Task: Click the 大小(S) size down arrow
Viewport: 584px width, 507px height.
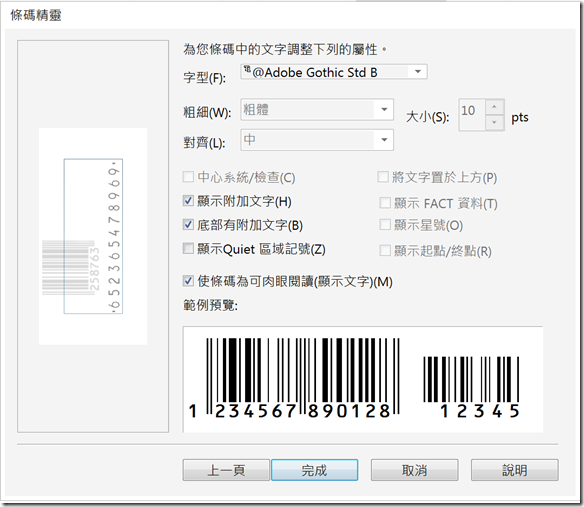Action: pos(494,122)
